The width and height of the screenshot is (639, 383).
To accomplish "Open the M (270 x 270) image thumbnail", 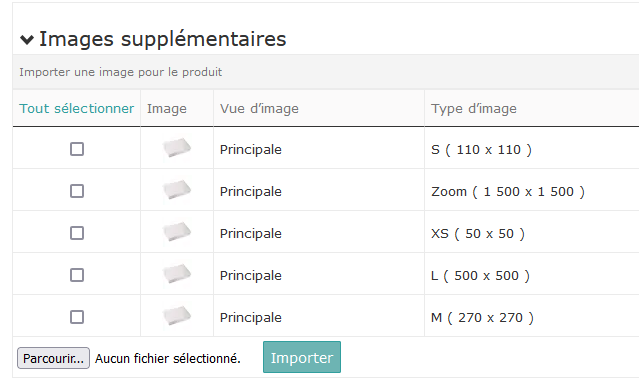I will [176, 315].
